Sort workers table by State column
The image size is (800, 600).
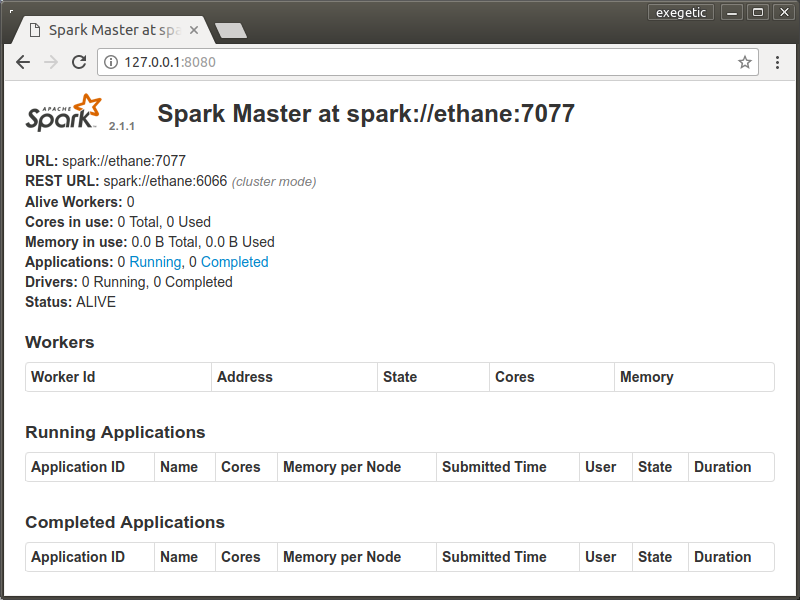[400, 377]
